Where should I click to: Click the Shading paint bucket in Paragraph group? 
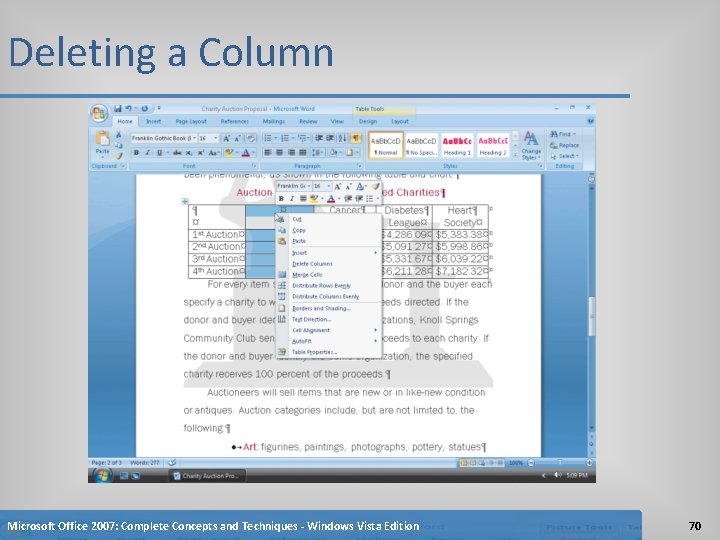[333, 152]
